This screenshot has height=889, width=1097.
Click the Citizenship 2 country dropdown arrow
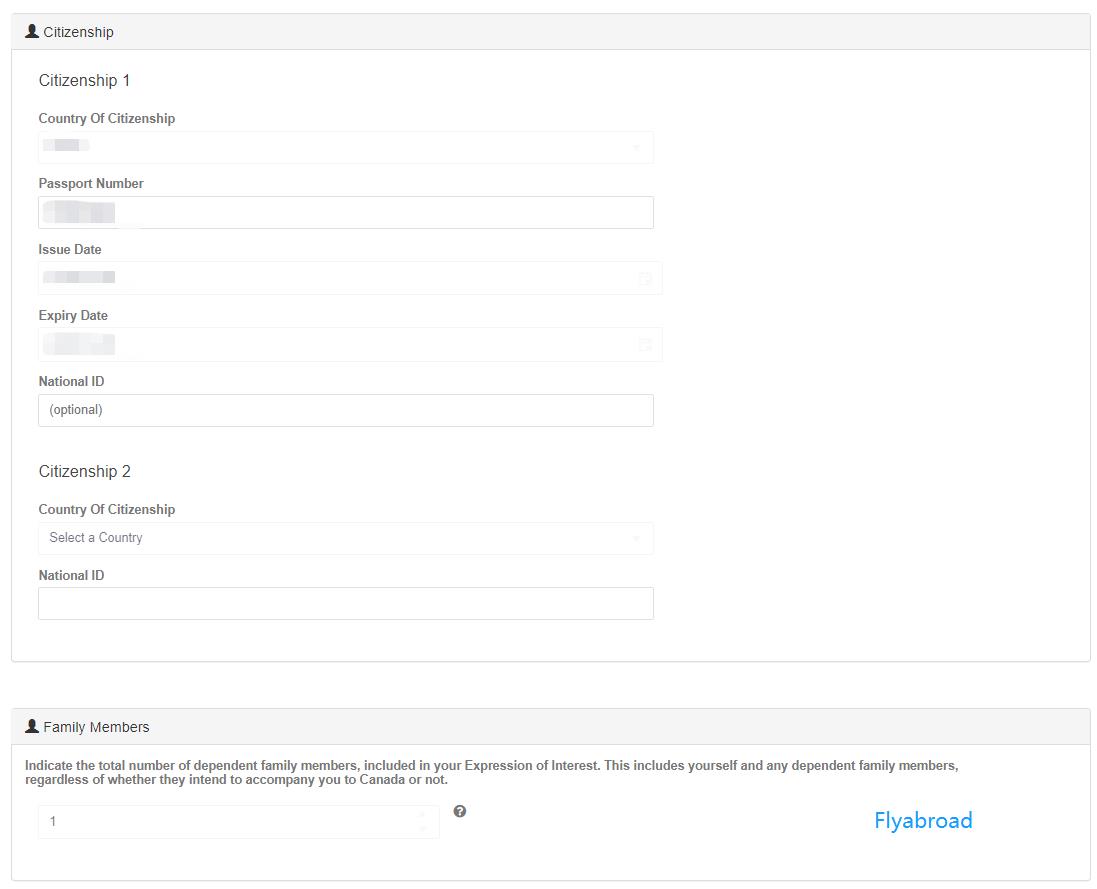coord(636,539)
